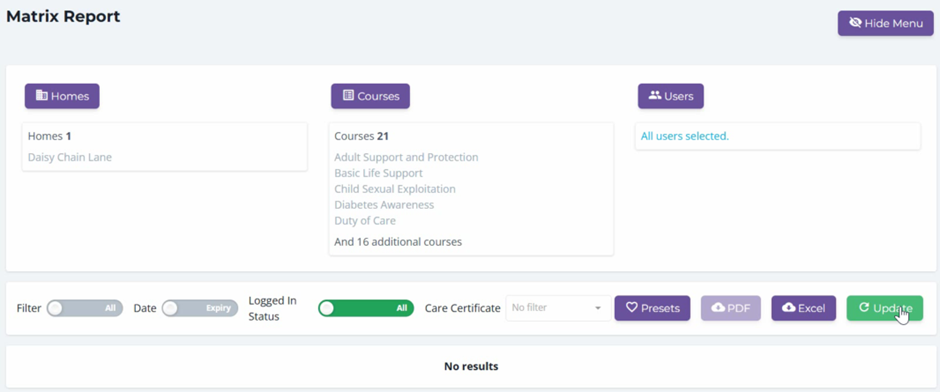Click the heart icon on Presets
940x392 pixels.
pyautogui.click(x=631, y=307)
